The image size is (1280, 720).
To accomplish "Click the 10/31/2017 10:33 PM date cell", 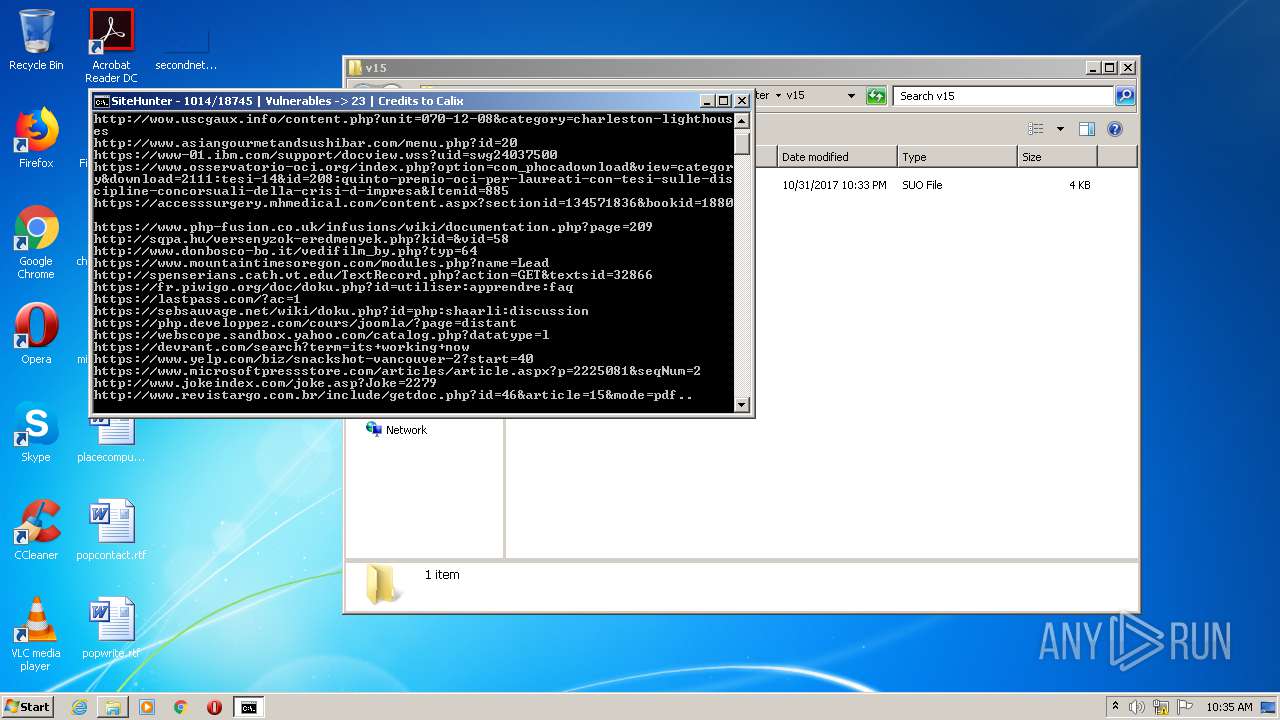I will point(834,185).
